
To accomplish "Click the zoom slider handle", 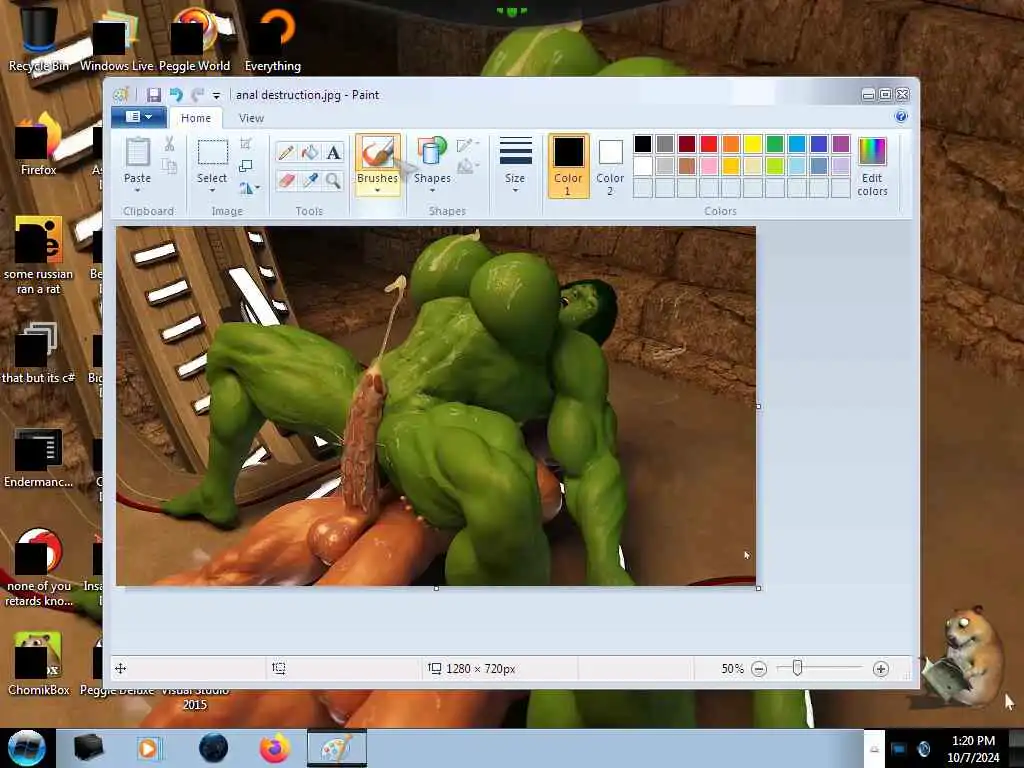I will (x=797, y=668).
